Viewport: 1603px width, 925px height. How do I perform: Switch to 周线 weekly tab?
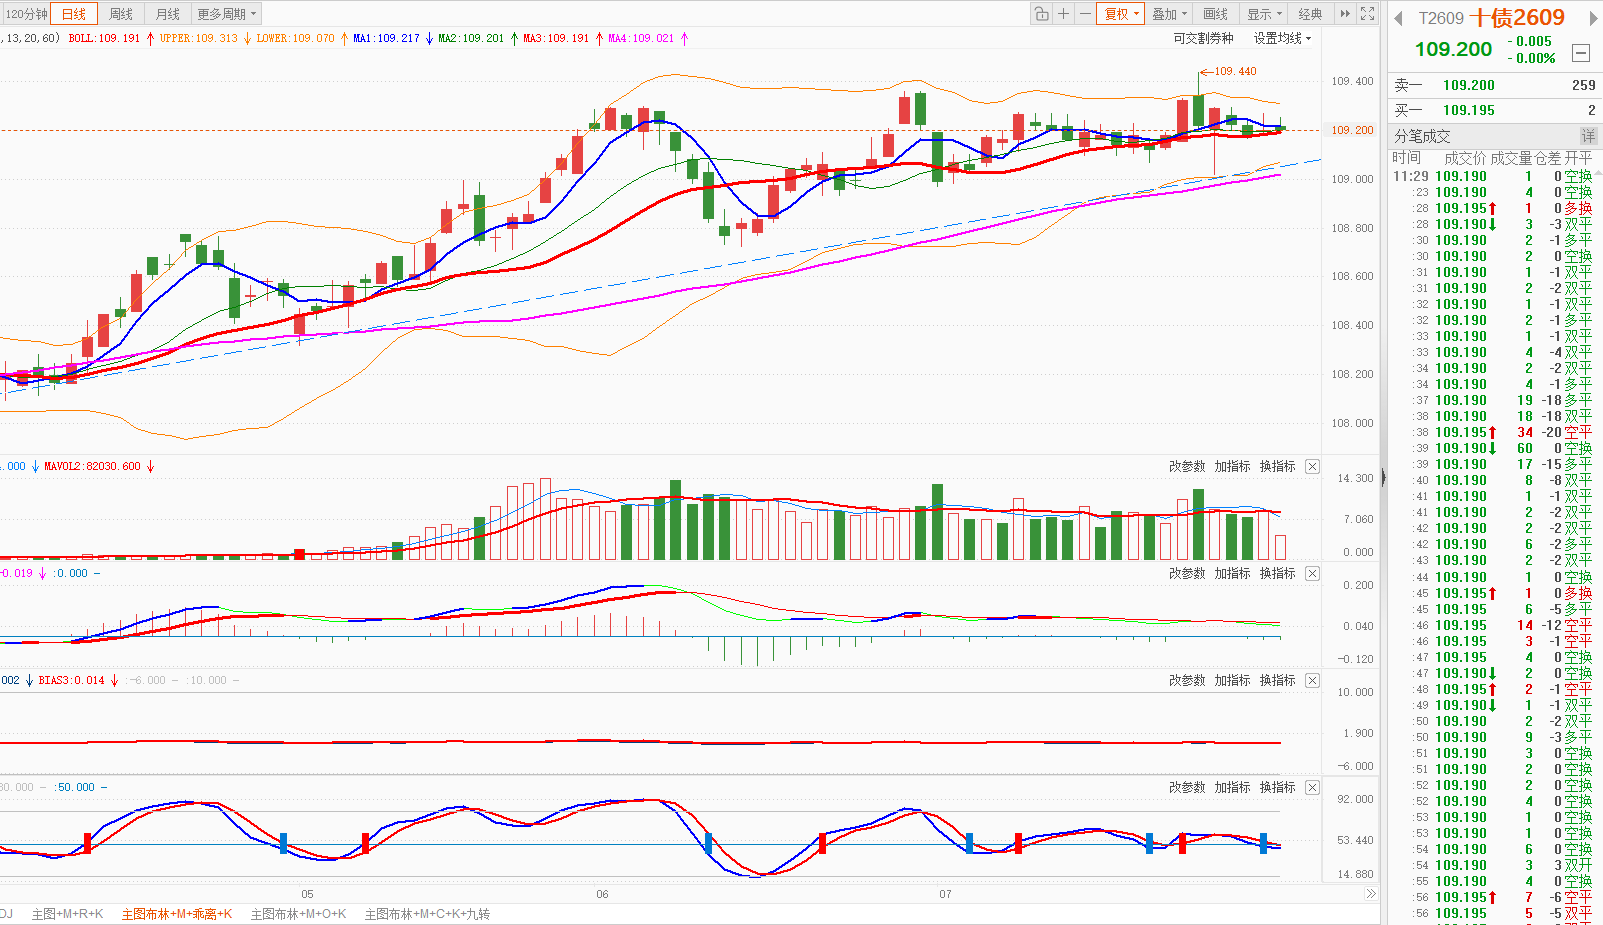click(x=121, y=14)
